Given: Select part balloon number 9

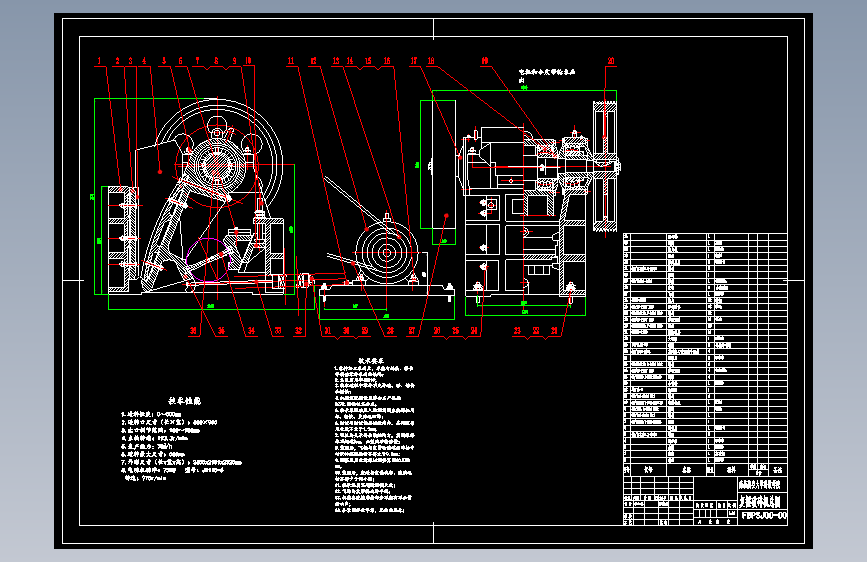Looking at the screenshot, I should [x=234, y=61].
